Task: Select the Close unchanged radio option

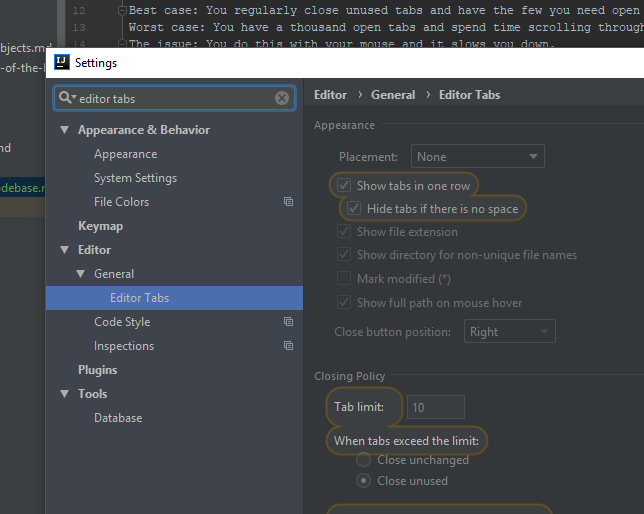Action: (363, 459)
